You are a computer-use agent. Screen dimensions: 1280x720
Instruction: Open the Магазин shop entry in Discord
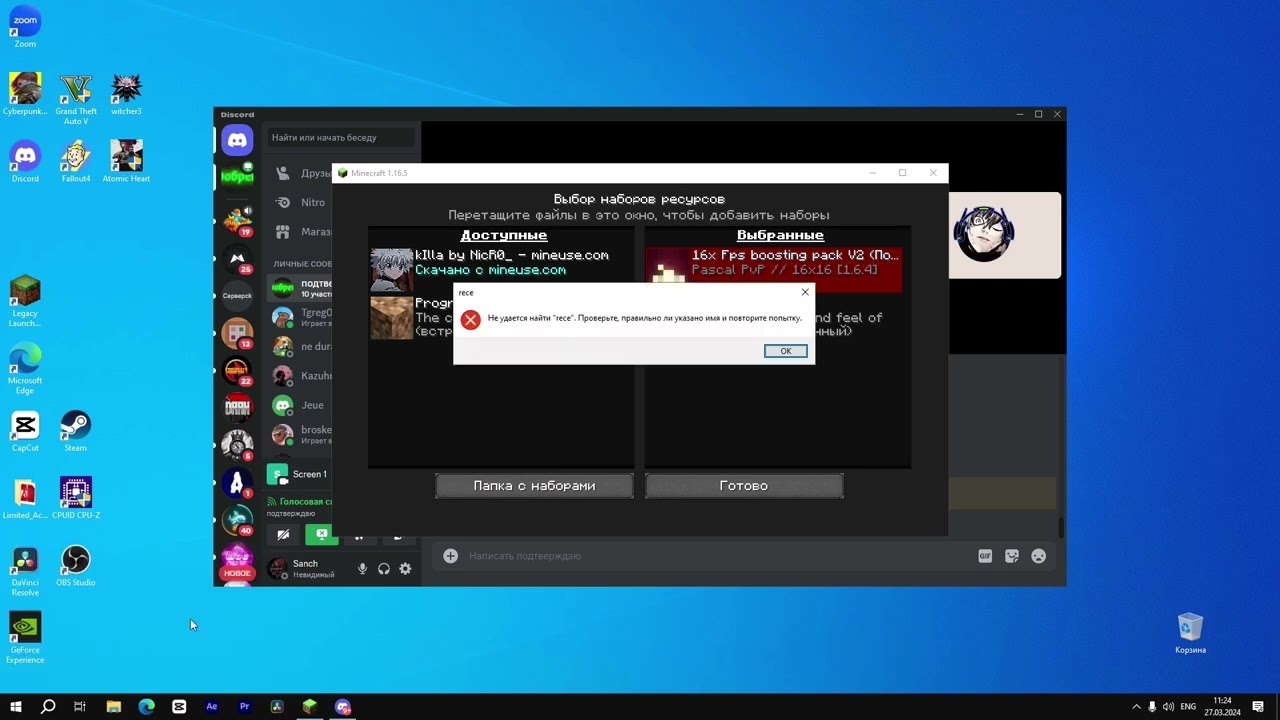301,231
